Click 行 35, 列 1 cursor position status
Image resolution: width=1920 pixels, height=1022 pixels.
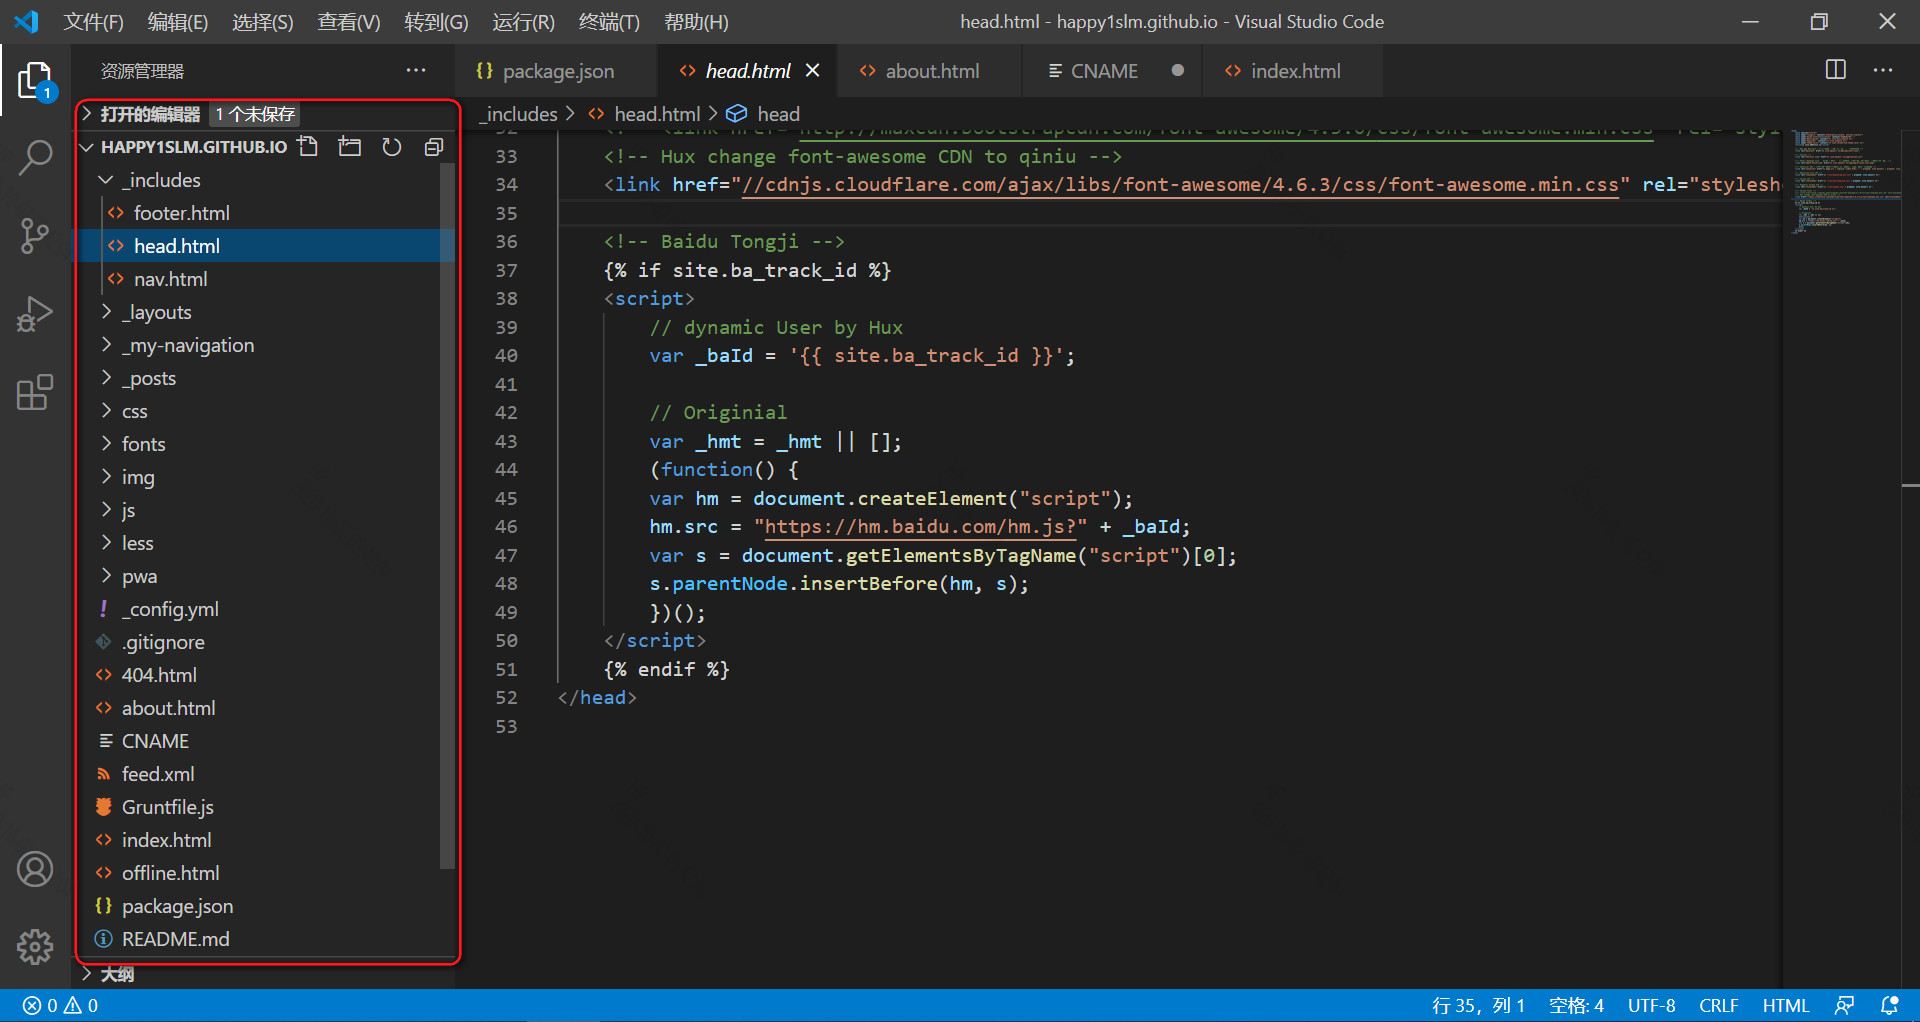coord(1478,1005)
